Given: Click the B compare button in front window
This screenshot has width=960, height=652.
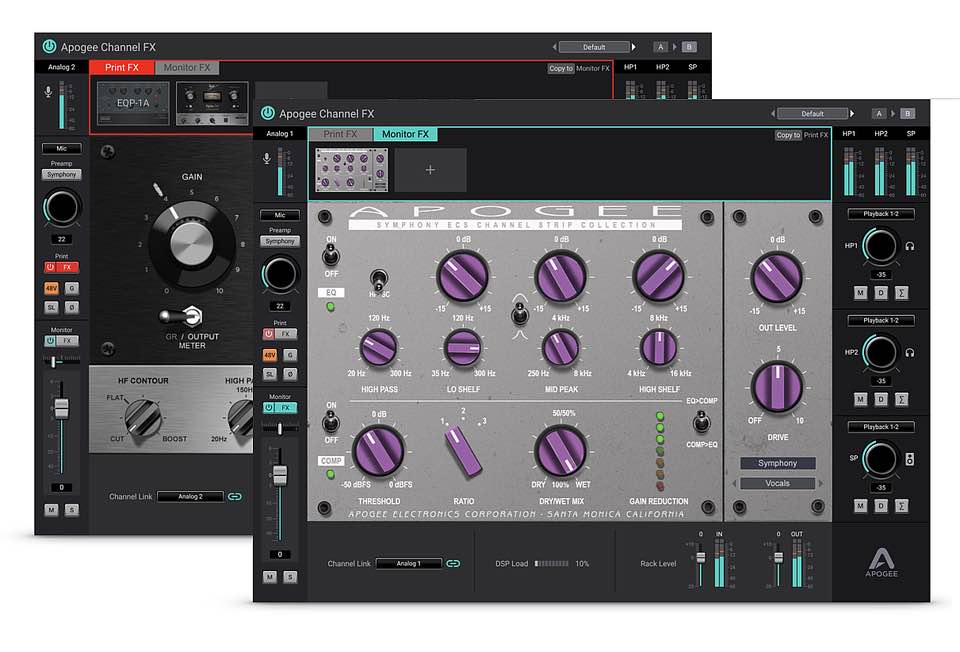Looking at the screenshot, I should (907, 113).
